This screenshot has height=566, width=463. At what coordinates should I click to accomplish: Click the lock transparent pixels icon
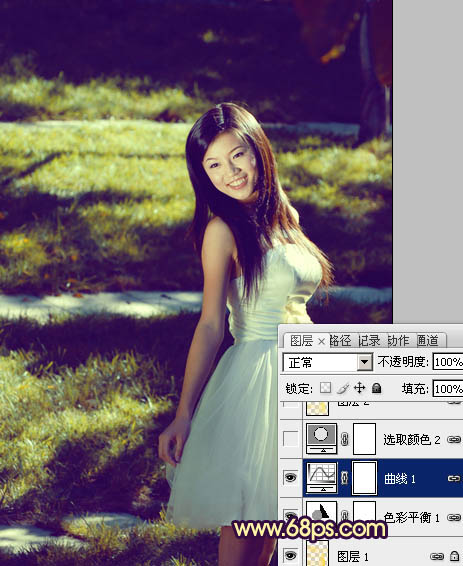pyautogui.click(x=325, y=388)
